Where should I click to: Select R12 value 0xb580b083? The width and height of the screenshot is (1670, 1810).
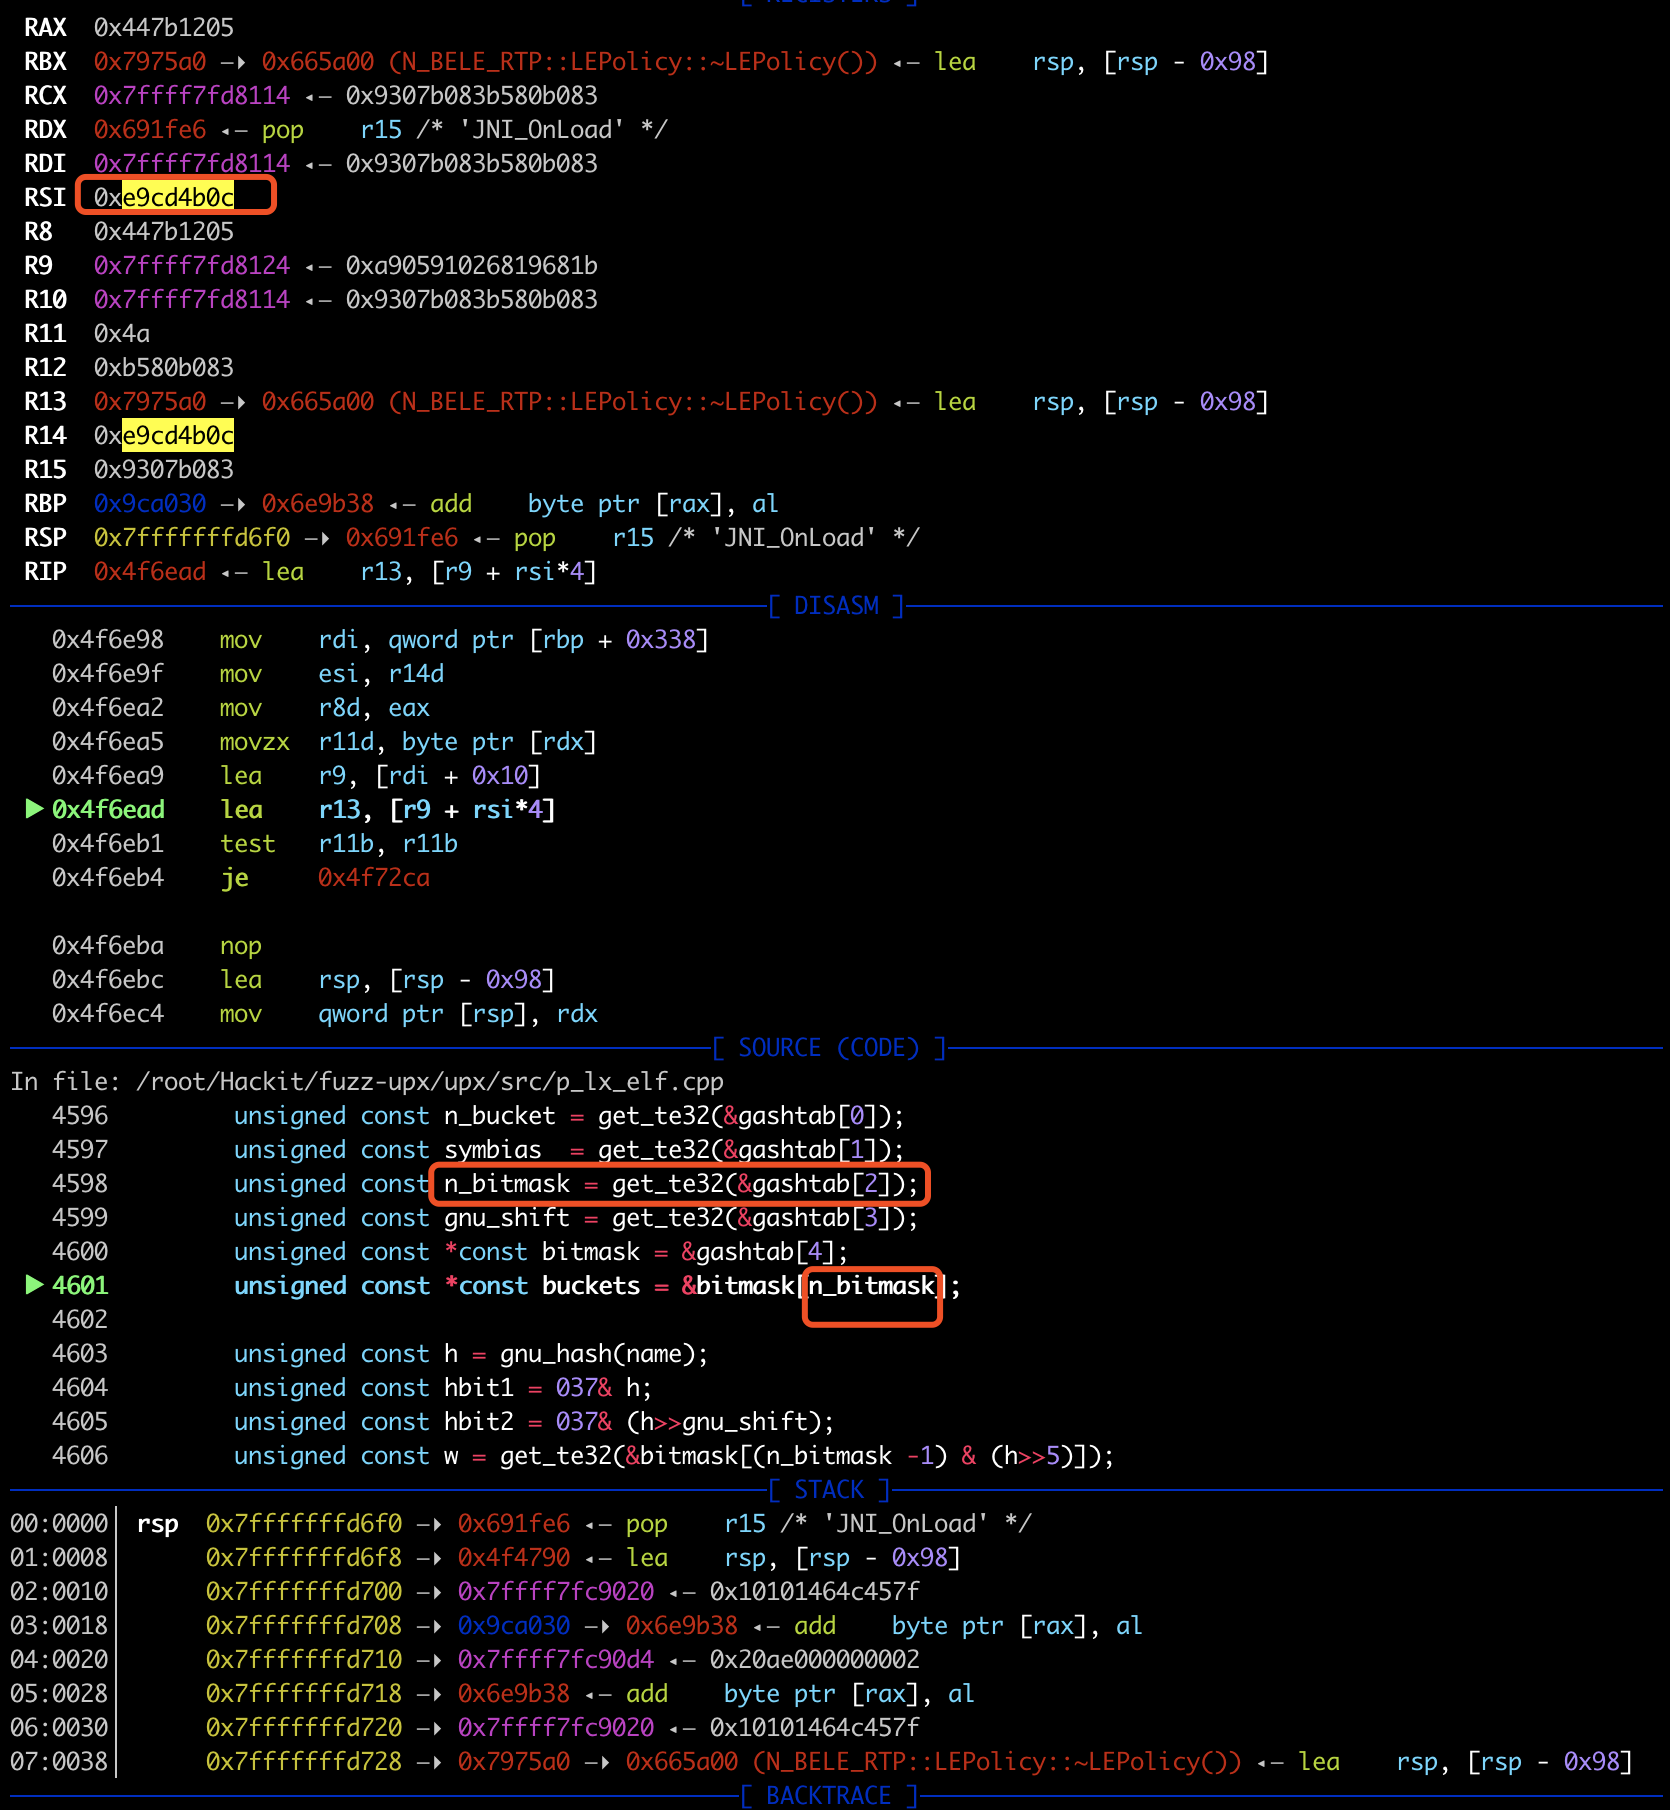point(164,368)
